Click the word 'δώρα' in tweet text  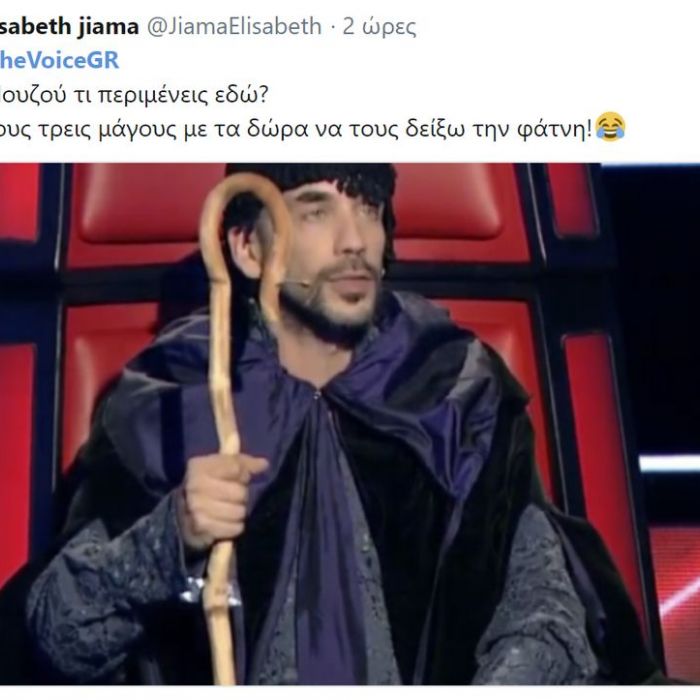[278, 129]
